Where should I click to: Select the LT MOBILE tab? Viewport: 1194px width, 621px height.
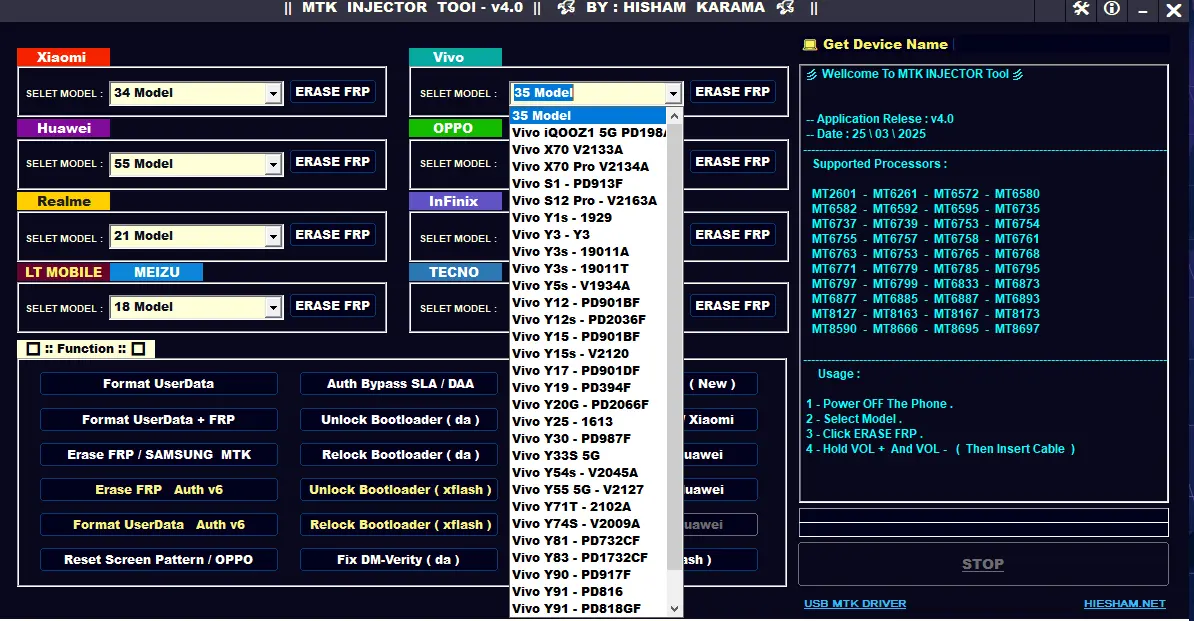point(63,271)
